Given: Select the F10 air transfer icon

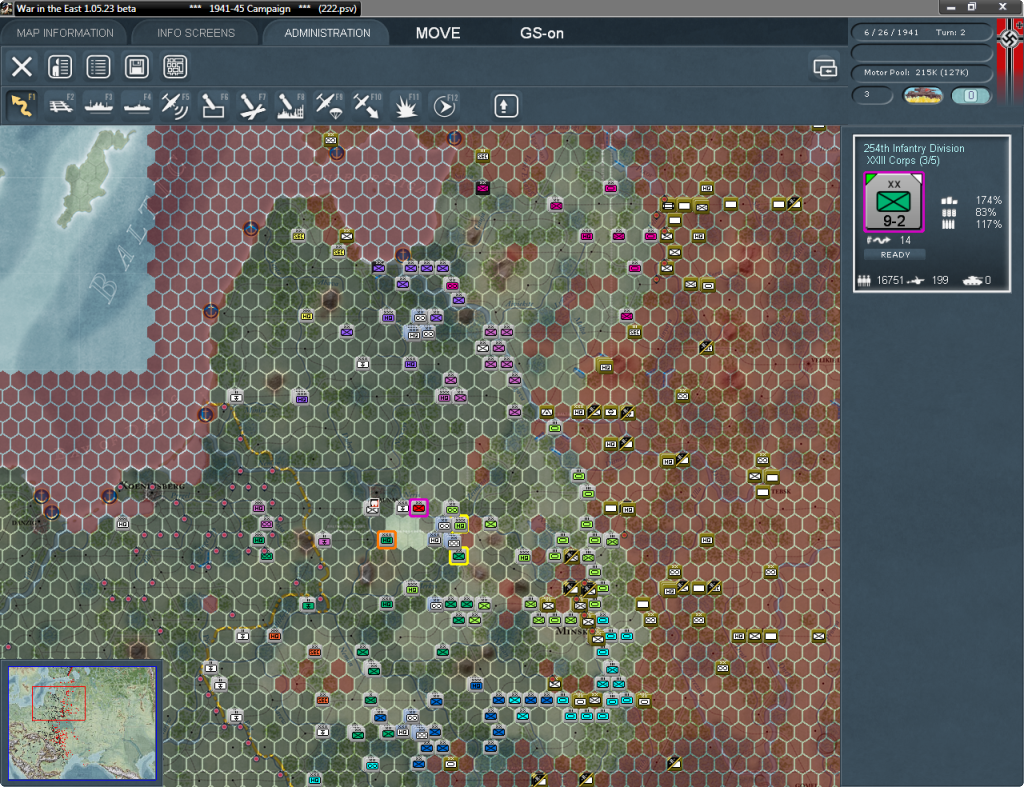Looking at the screenshot, I should click(367, 106).
